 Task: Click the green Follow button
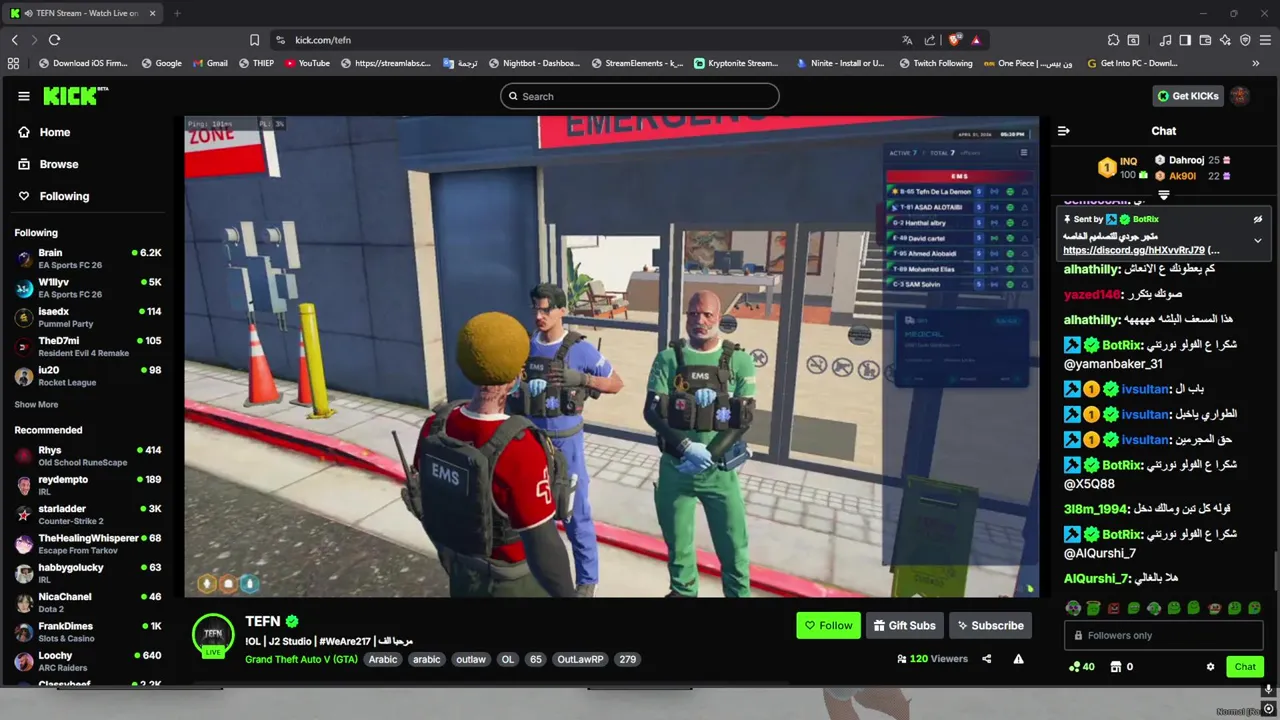coord(828,626)
